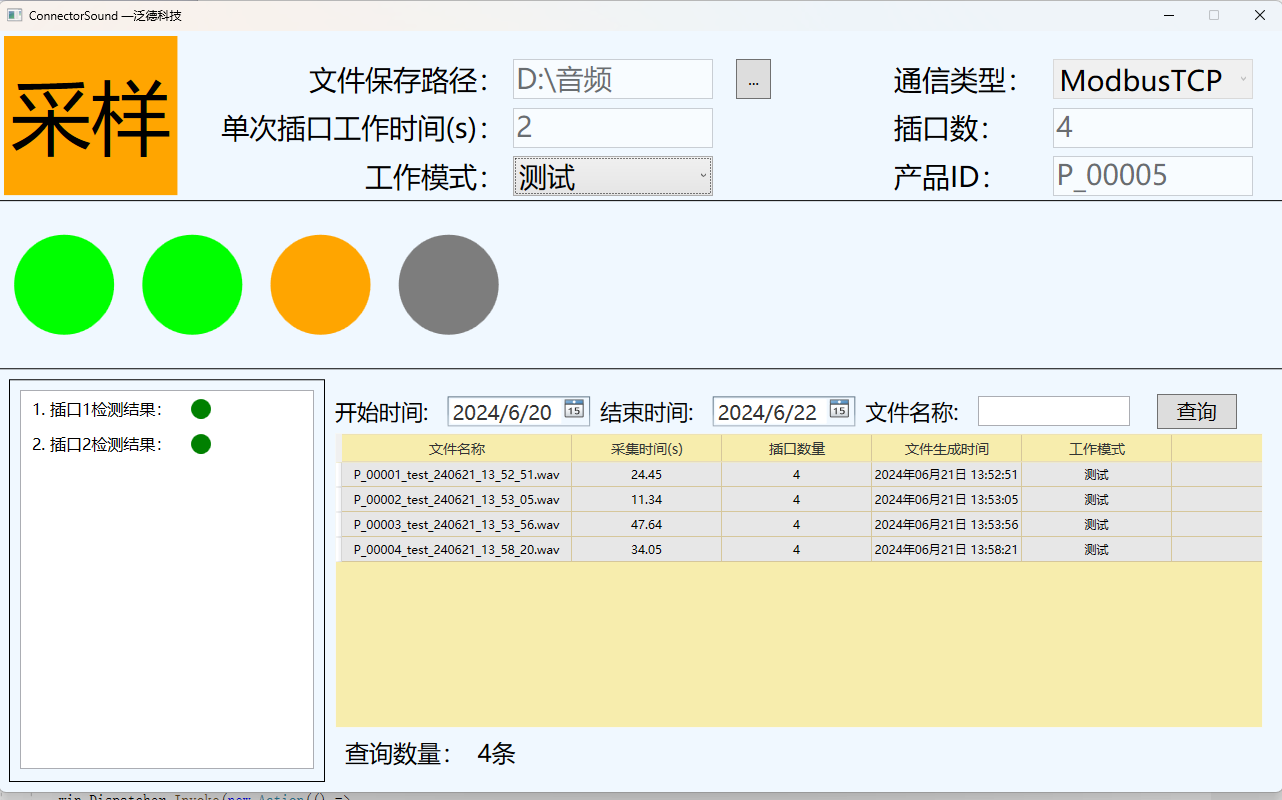Sort by the 插口数量 column header
1282x800 pixels.
(797, 449)
